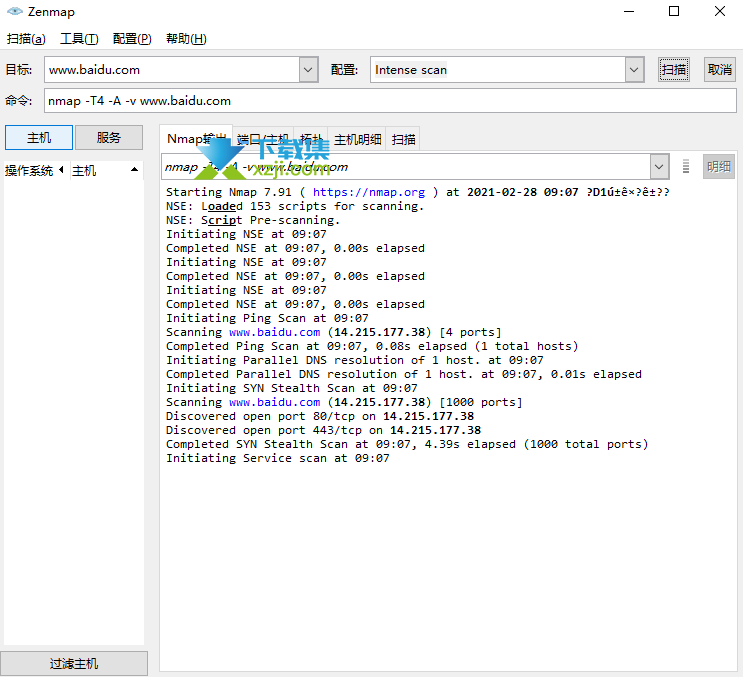Open the 帮助(H) menu
Viewport: 743px width, 677px height.
point(186,39)
